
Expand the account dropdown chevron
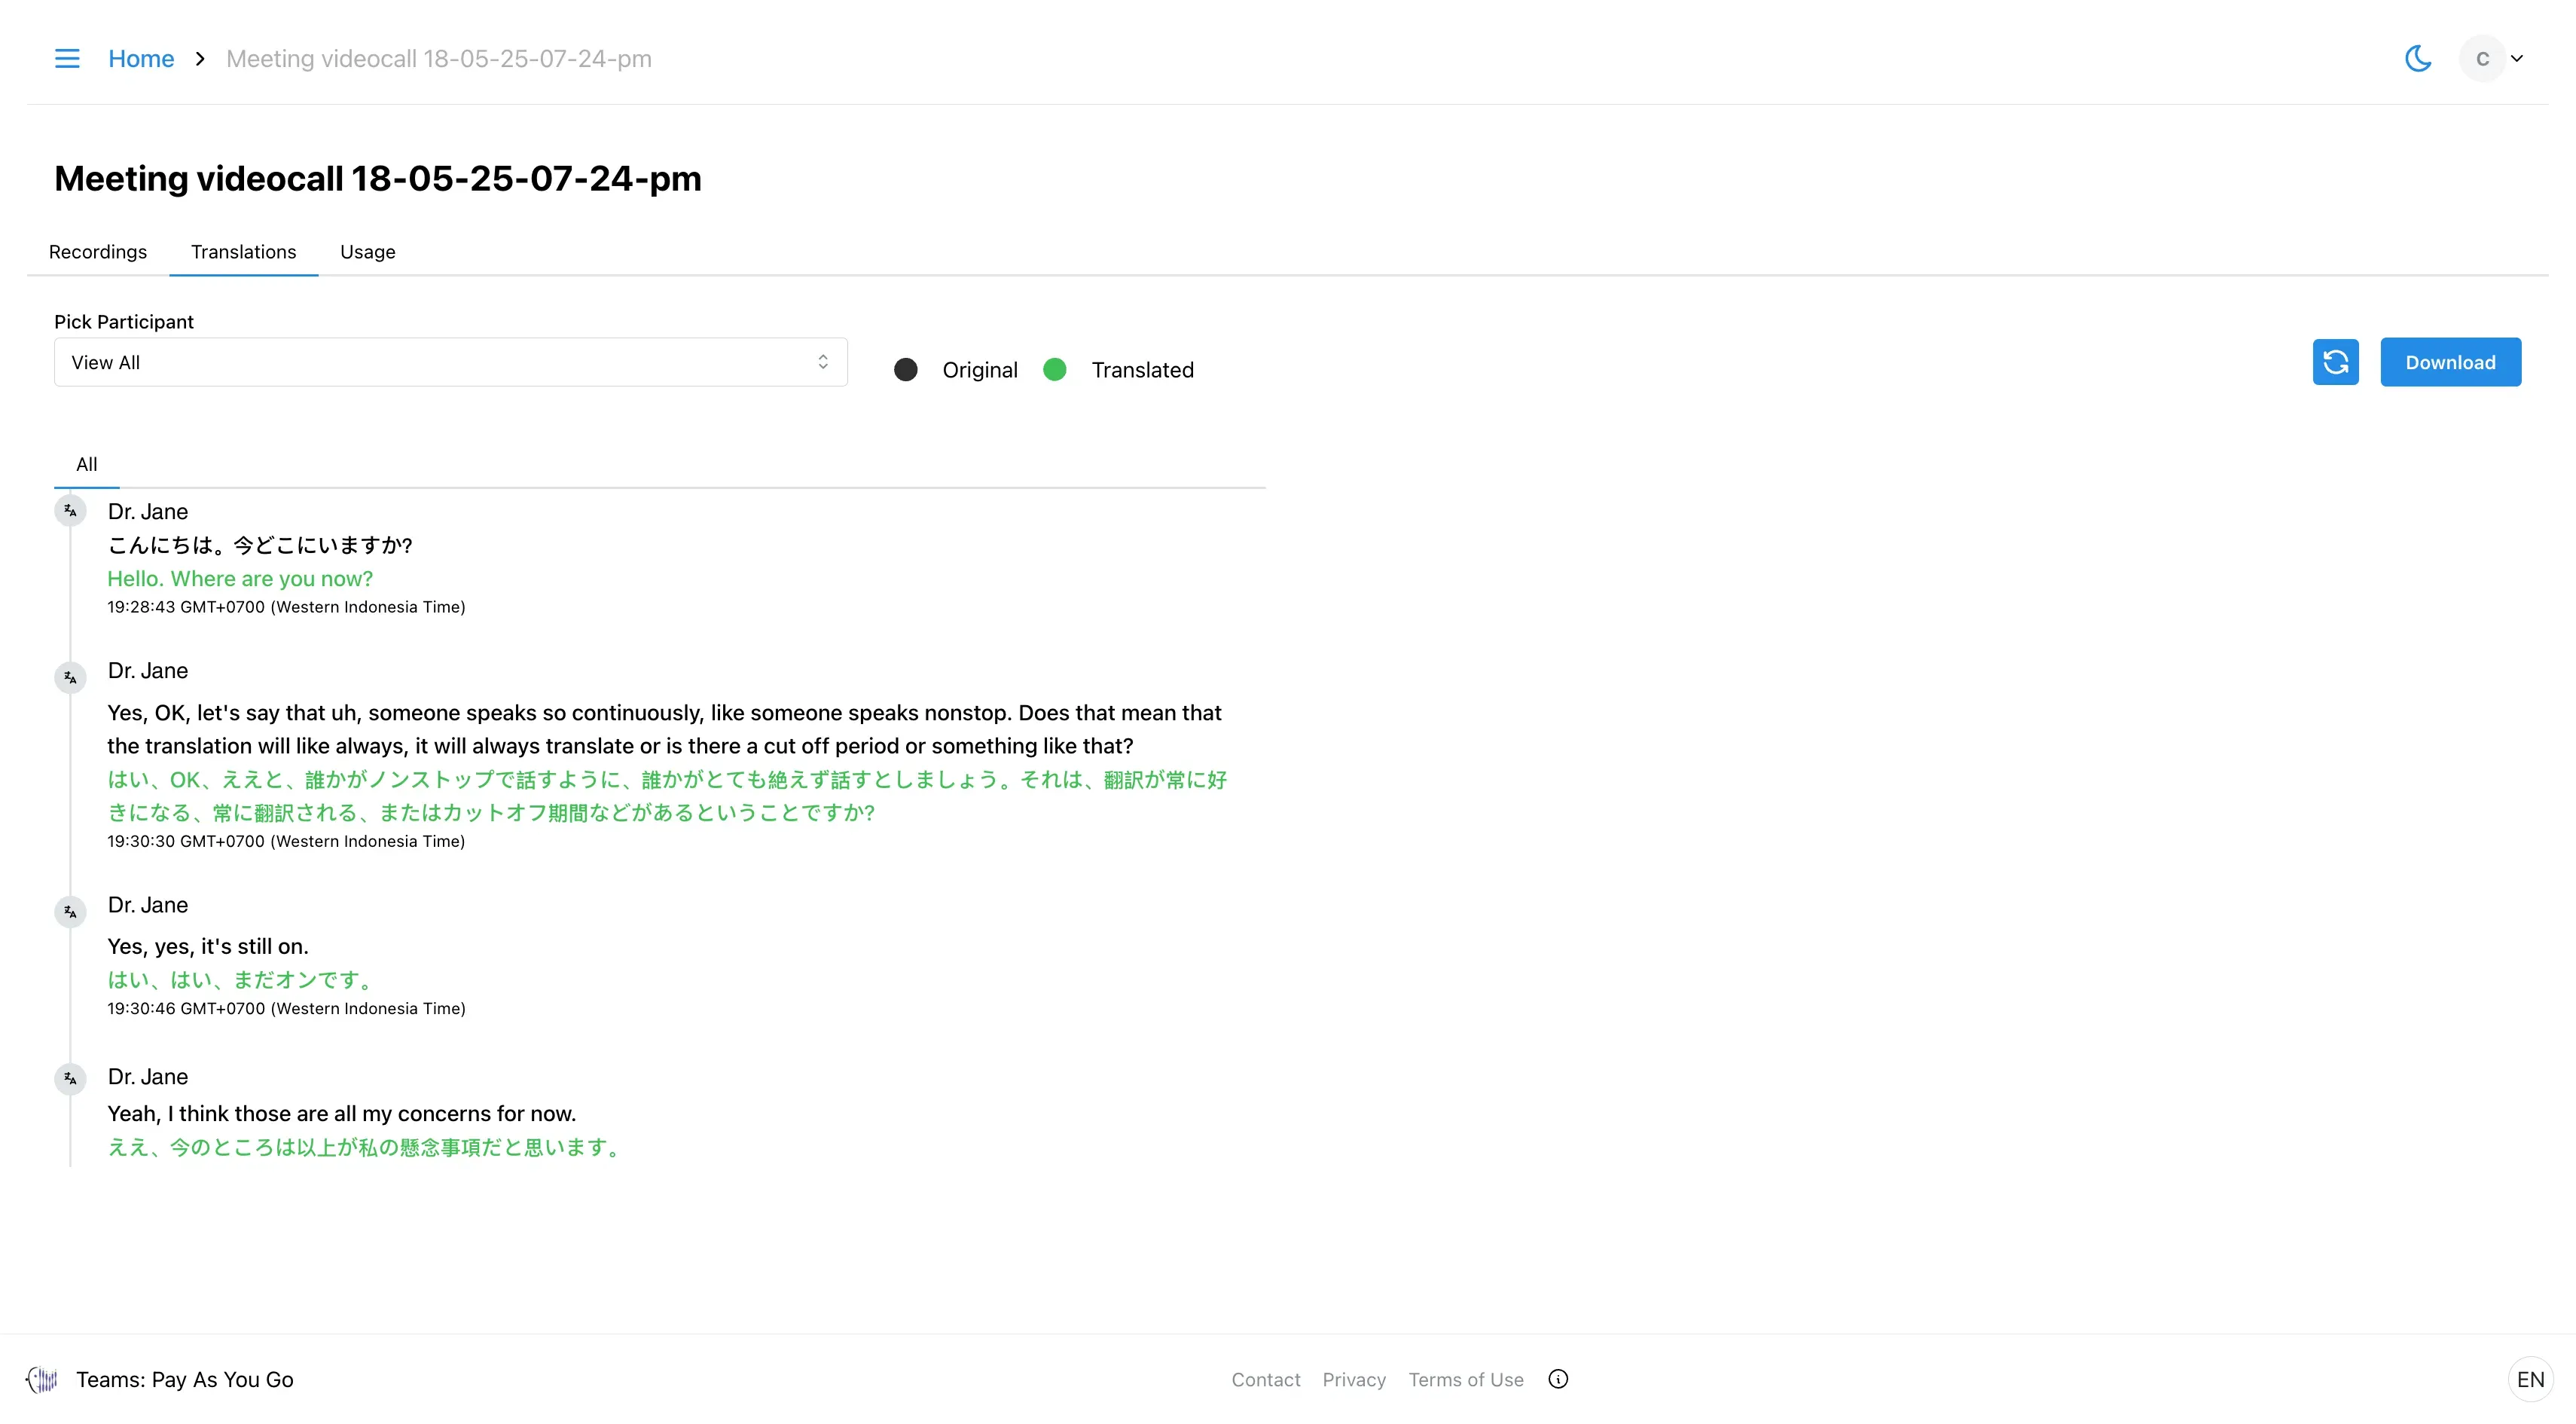[2517, 59]
